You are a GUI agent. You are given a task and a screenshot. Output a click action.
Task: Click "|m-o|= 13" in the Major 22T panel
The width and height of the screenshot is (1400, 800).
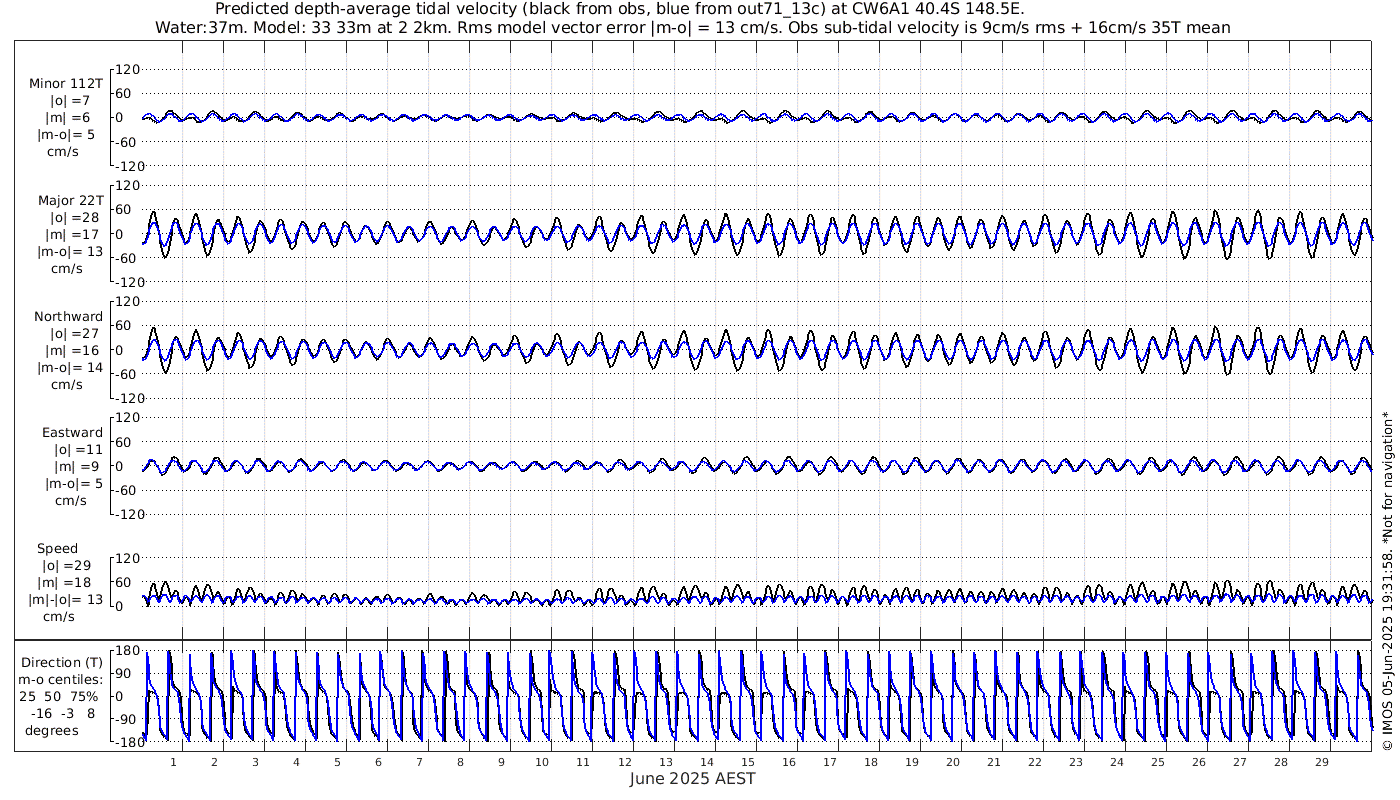69,251
